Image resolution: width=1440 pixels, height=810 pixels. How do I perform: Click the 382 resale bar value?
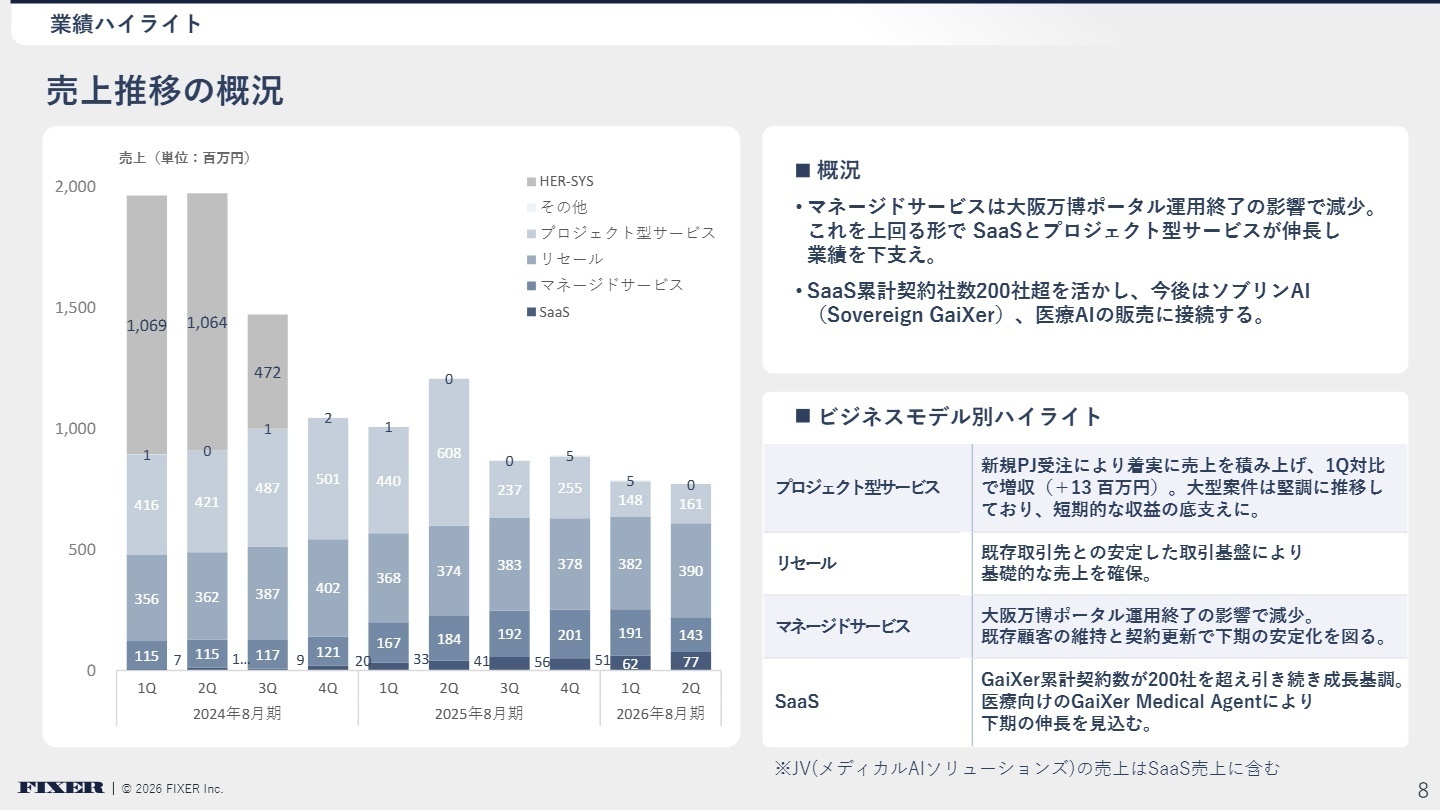click(x=630, y=565)
